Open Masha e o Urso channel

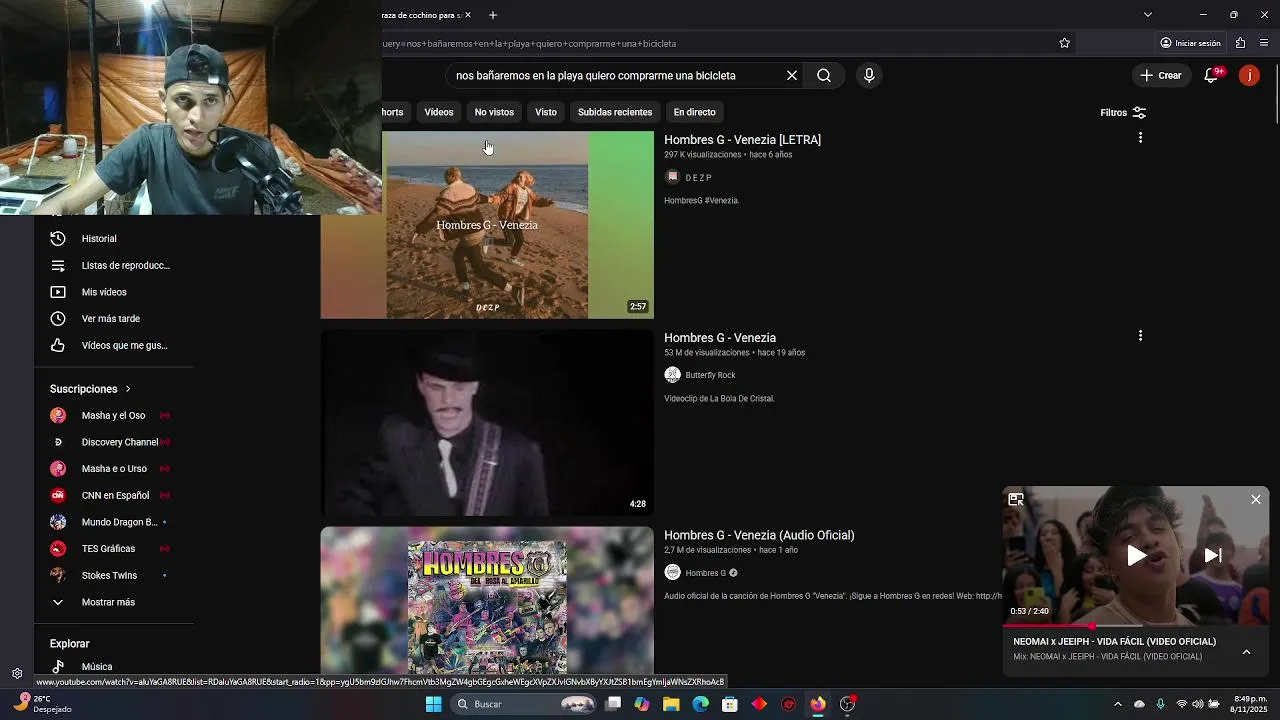(x=114, y=469)
